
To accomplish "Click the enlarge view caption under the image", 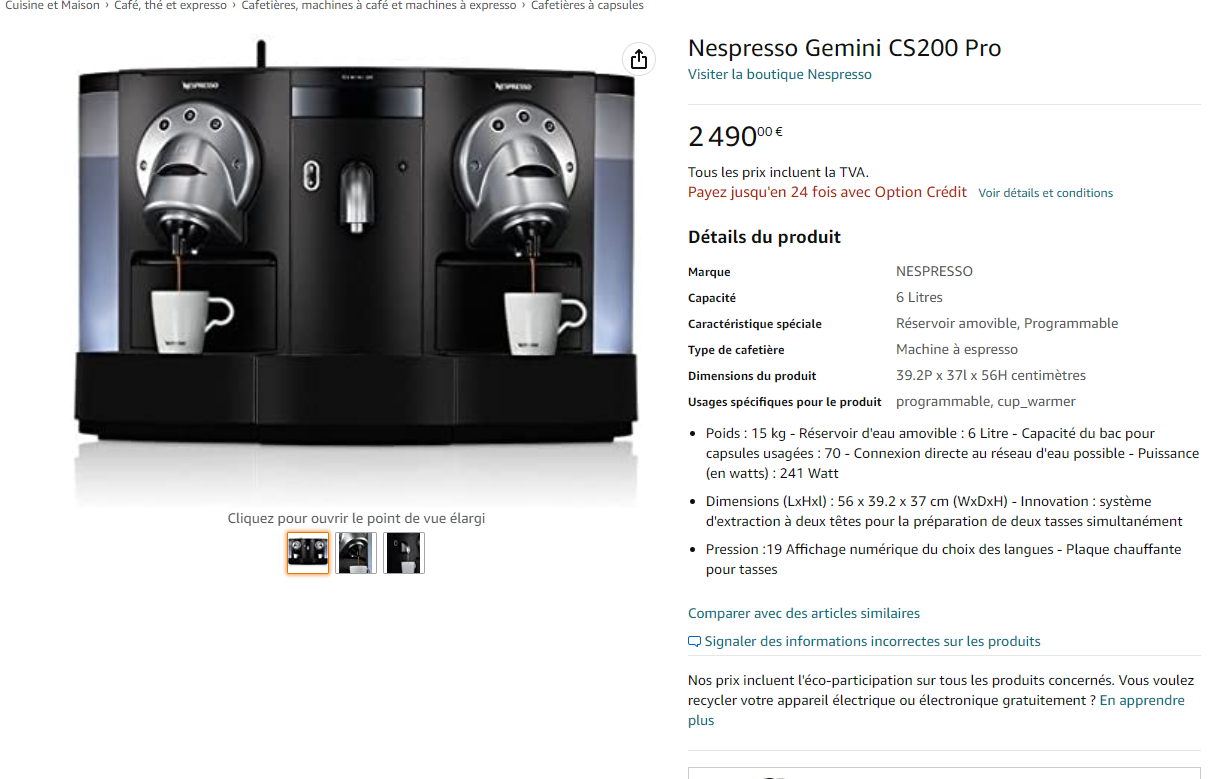I will pos(355,519).
